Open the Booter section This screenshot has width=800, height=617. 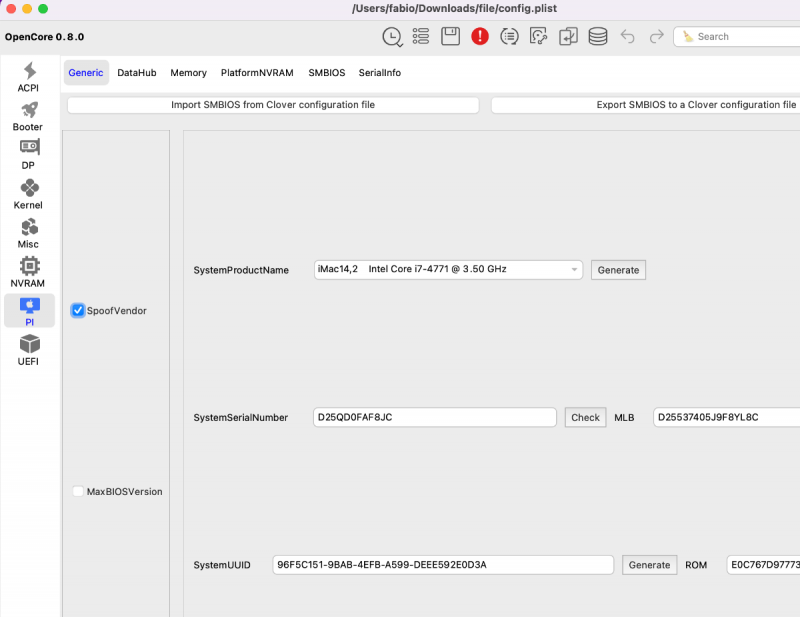point(28,116)
